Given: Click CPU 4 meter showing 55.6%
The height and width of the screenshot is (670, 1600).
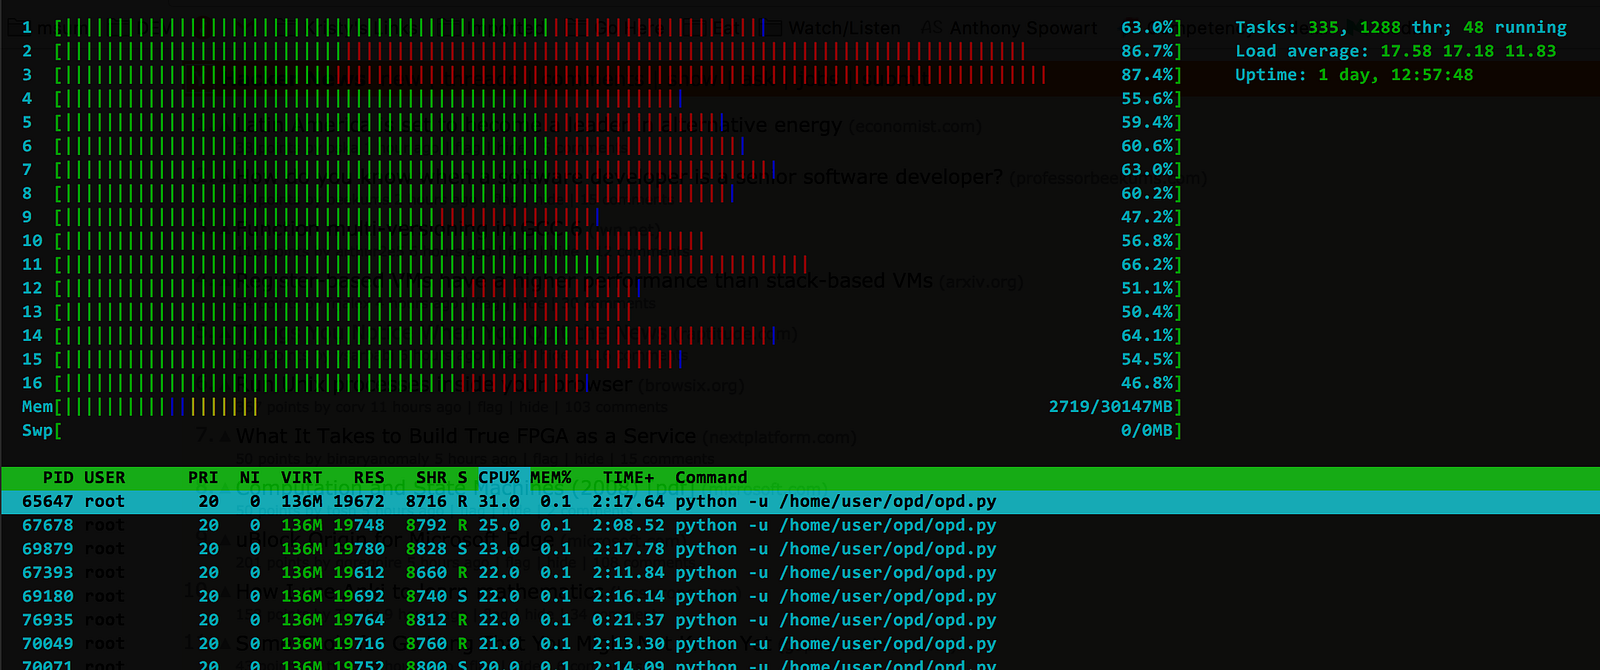Looking at the screenshot, I should tap(602, 99).
